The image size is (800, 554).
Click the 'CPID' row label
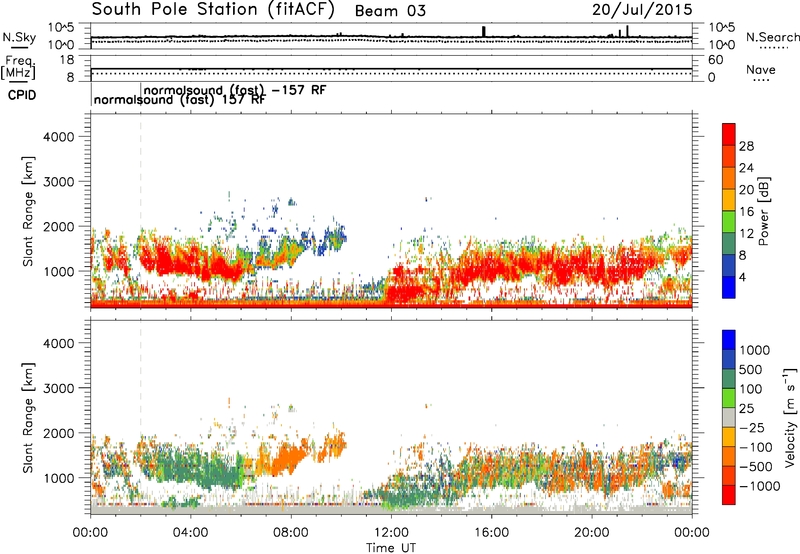[22, 95]
